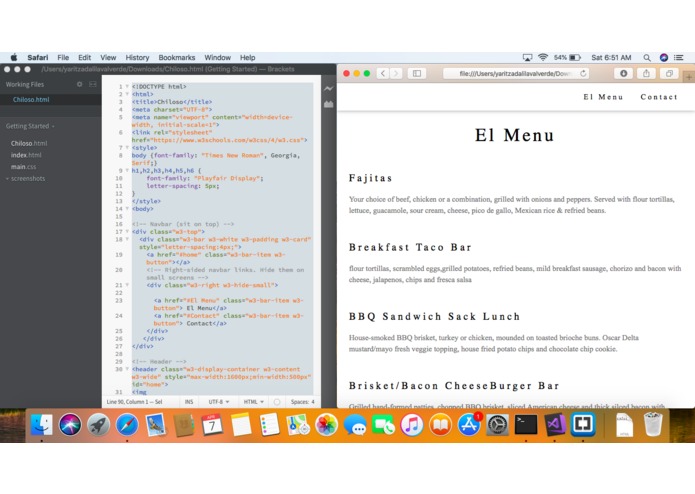
Task: Click the Safari address bar field
Action: pyautogui.click(x=516, y=74)
